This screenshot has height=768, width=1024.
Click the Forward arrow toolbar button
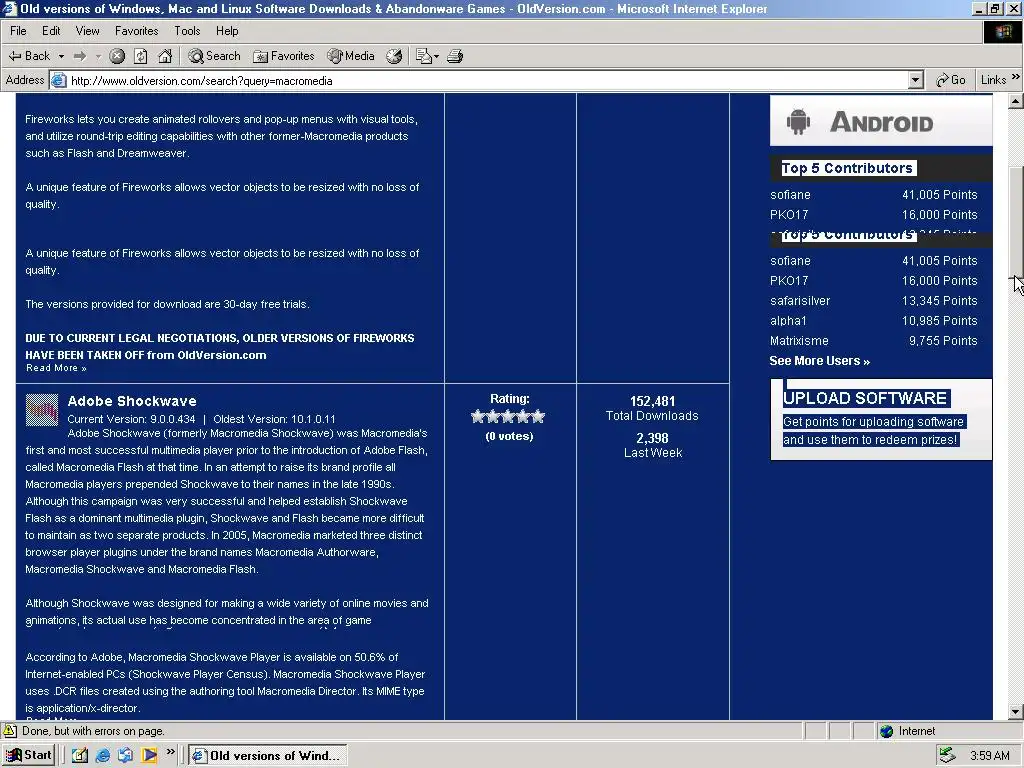pos(80,57)
